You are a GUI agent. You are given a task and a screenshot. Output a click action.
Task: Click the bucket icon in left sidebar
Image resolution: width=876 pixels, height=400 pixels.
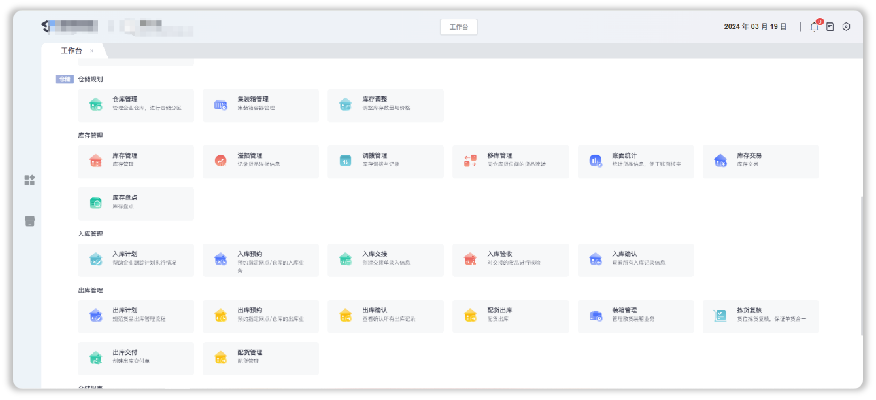[x=30, y=221]
